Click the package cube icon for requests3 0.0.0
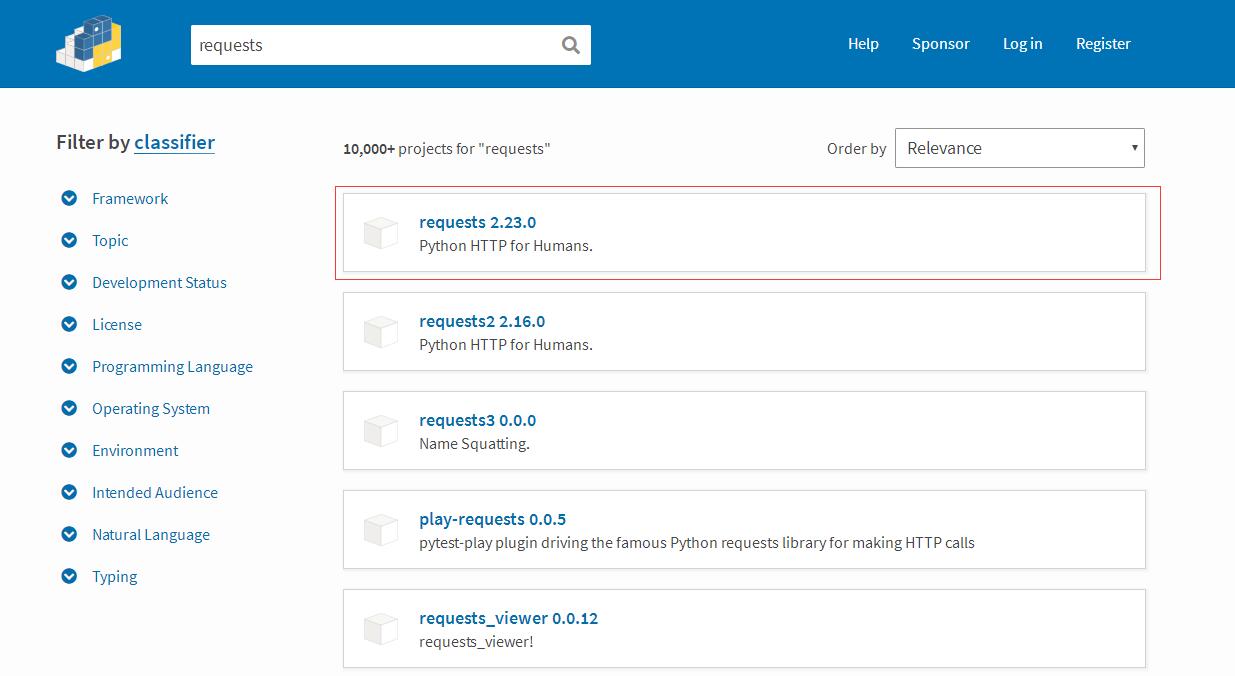 tap(381, 431)
